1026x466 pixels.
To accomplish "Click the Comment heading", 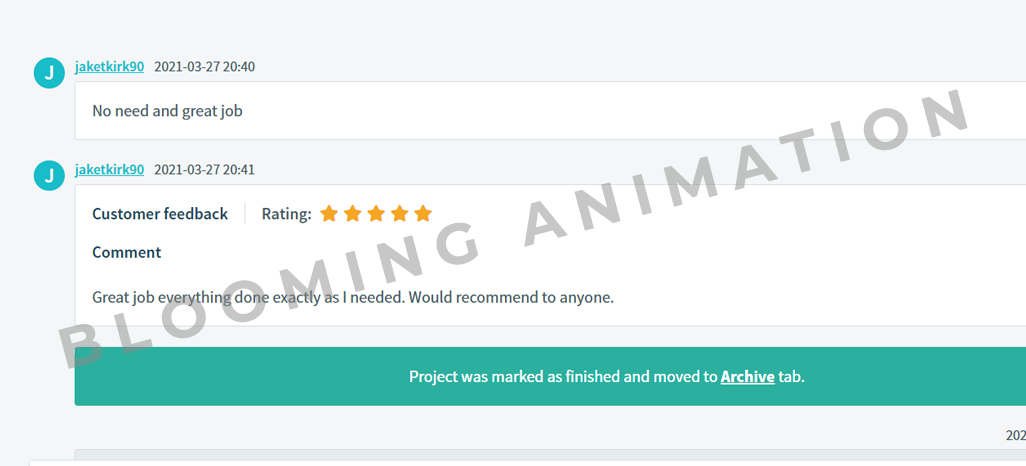I will (x=126, y=253).
